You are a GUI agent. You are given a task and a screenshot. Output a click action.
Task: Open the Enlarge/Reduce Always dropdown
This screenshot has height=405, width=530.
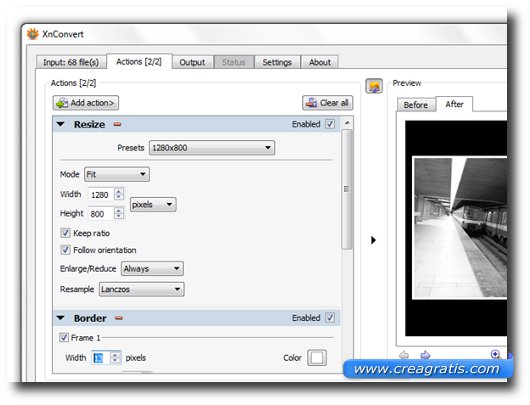(x=152, y=269)
